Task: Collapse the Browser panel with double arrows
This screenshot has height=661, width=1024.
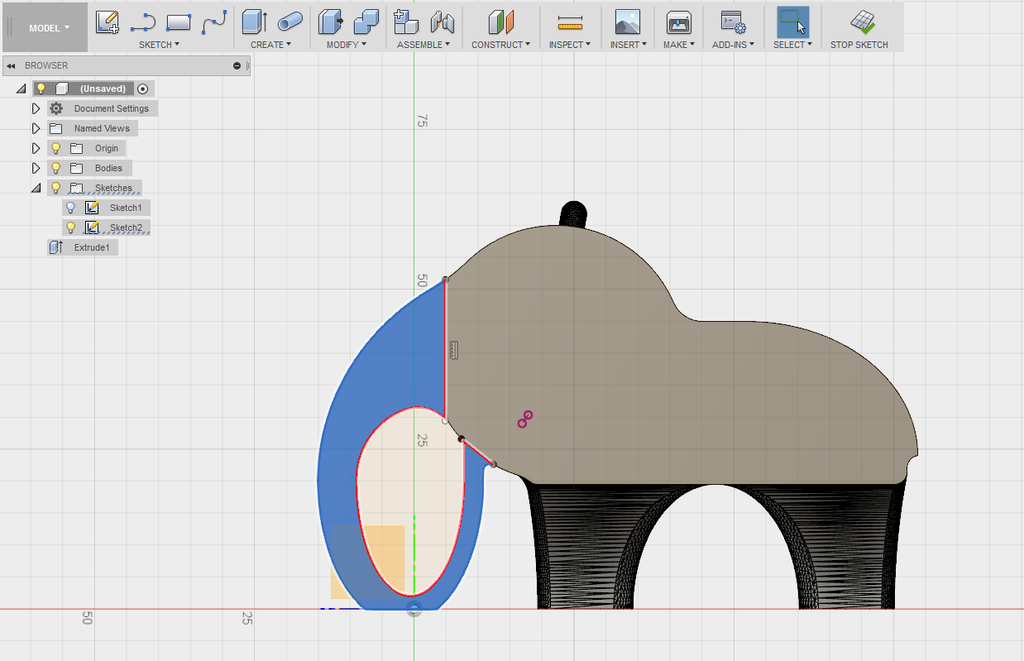Action: [10, 66]
